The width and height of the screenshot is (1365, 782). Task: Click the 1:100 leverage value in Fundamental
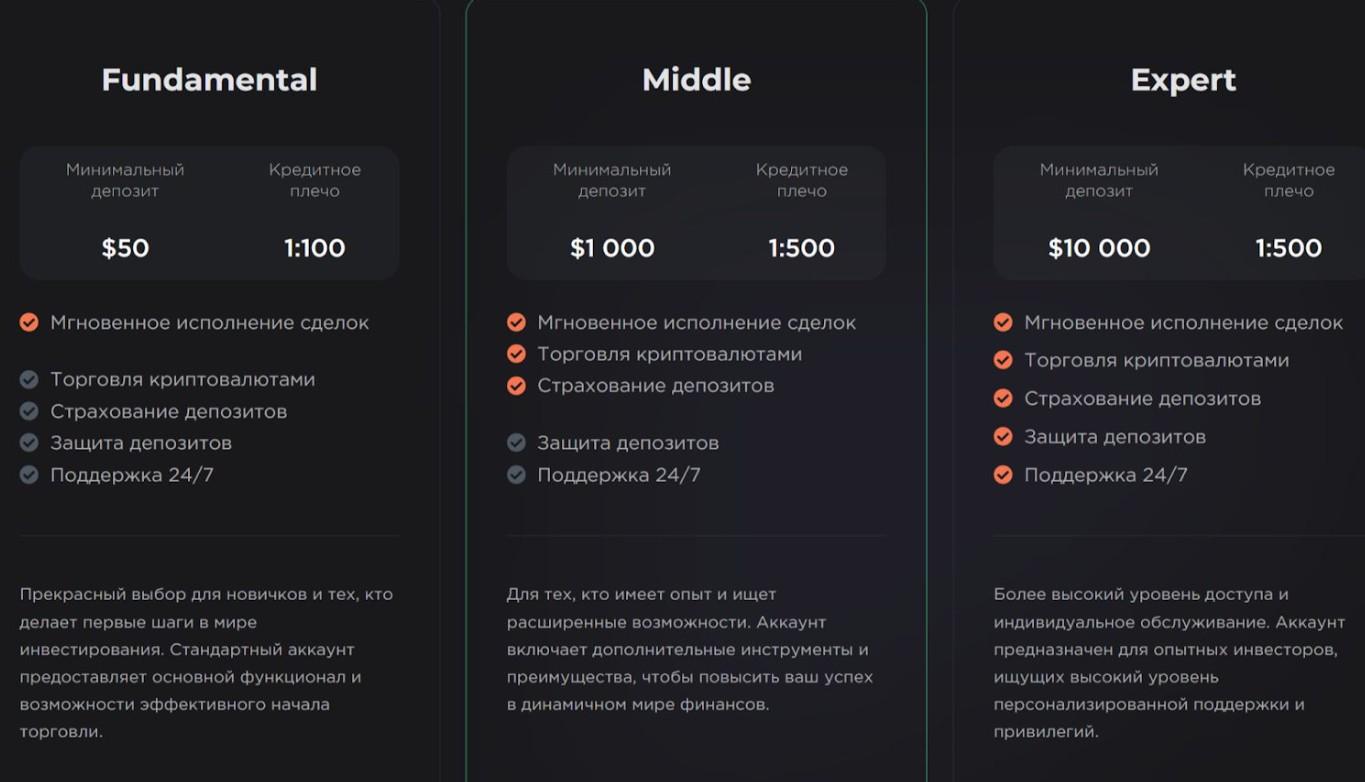pyautogui.click(x=314, y=248)
